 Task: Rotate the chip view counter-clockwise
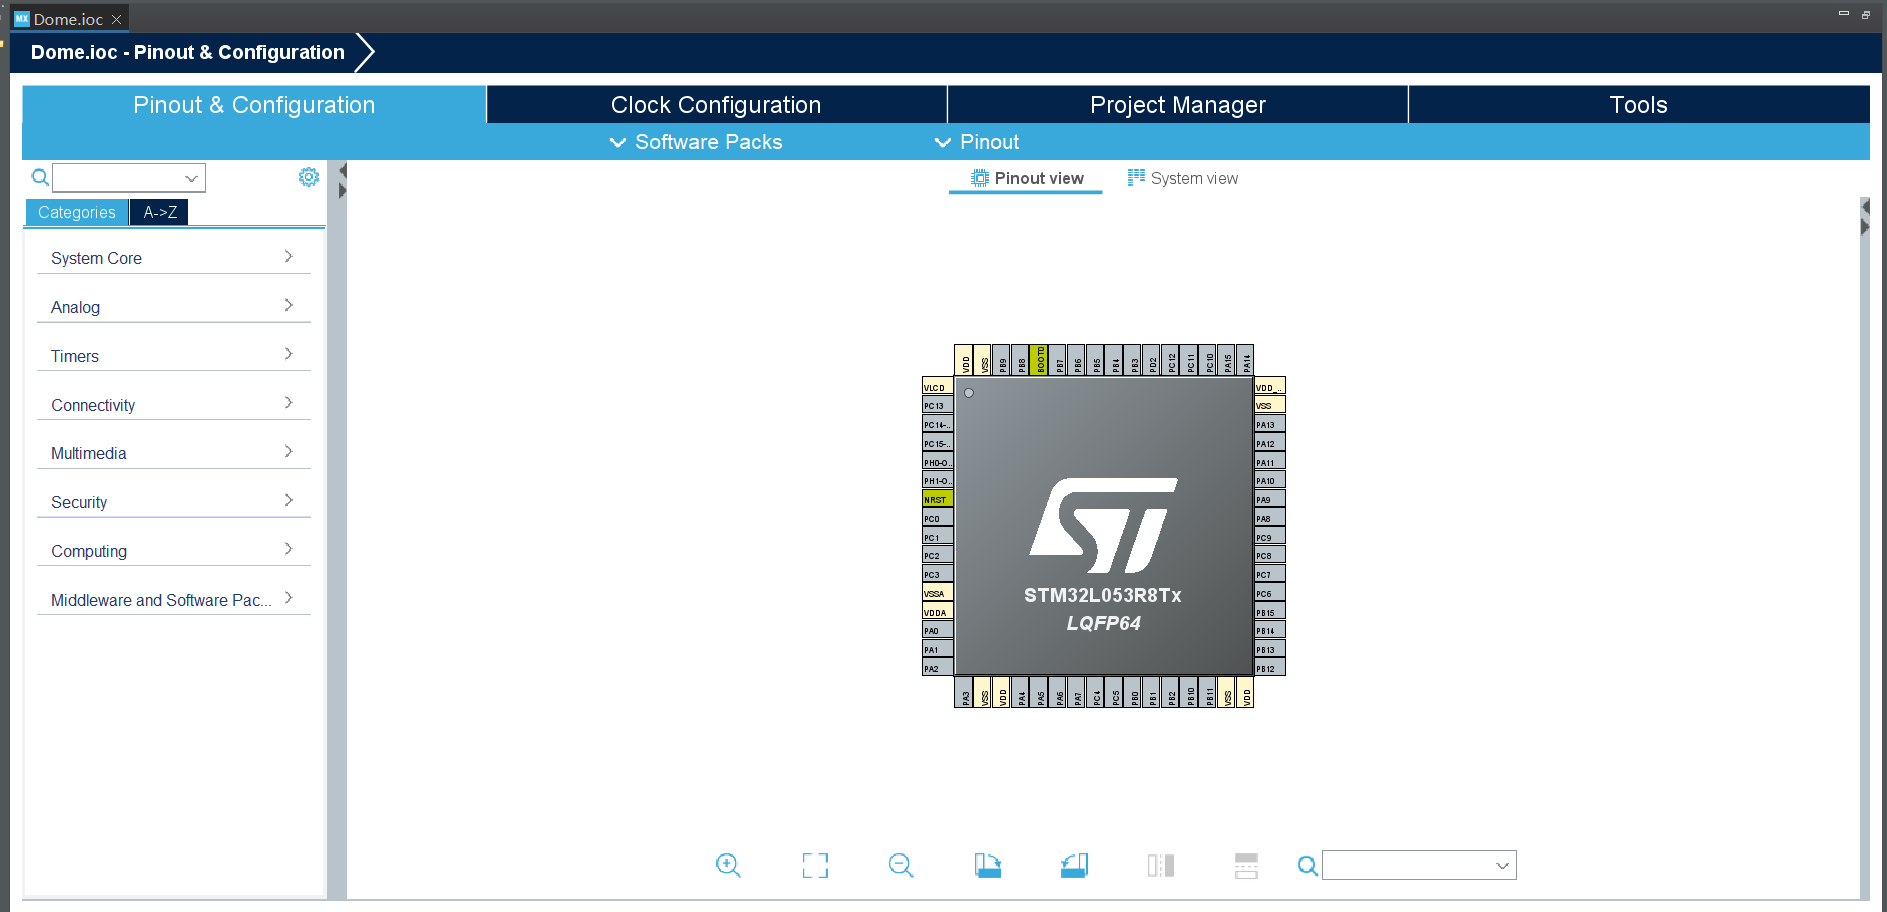pyautogui.click(x=1074, y=865)
